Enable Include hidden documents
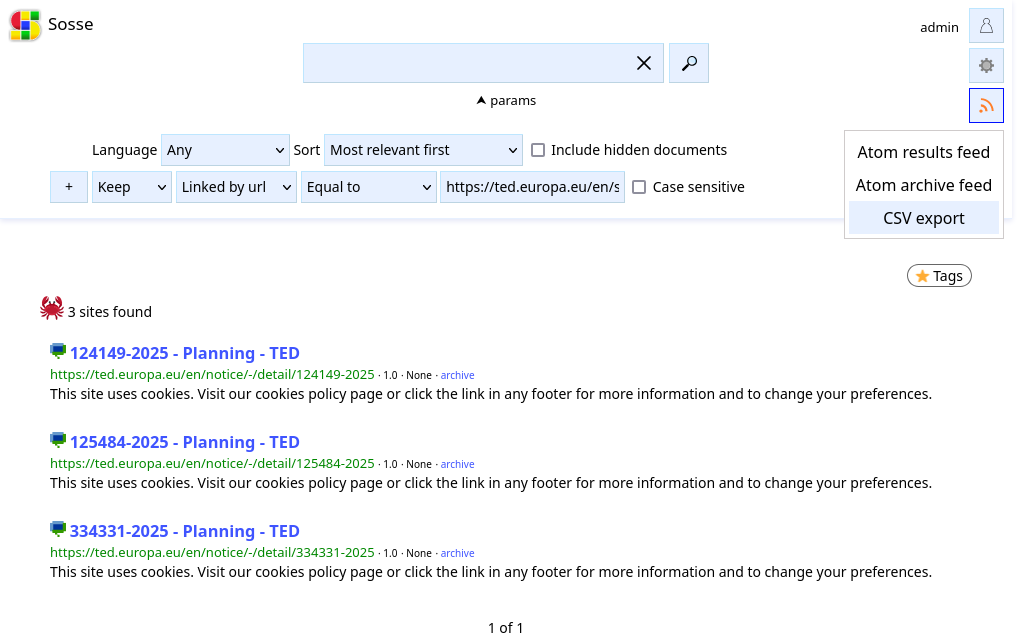This screenshot has width=1024, height=634. (x=538, y=150)
